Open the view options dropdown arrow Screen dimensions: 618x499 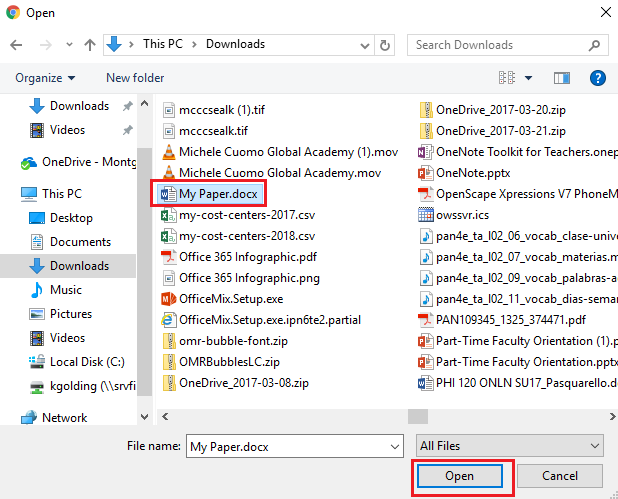pos(529,78)
